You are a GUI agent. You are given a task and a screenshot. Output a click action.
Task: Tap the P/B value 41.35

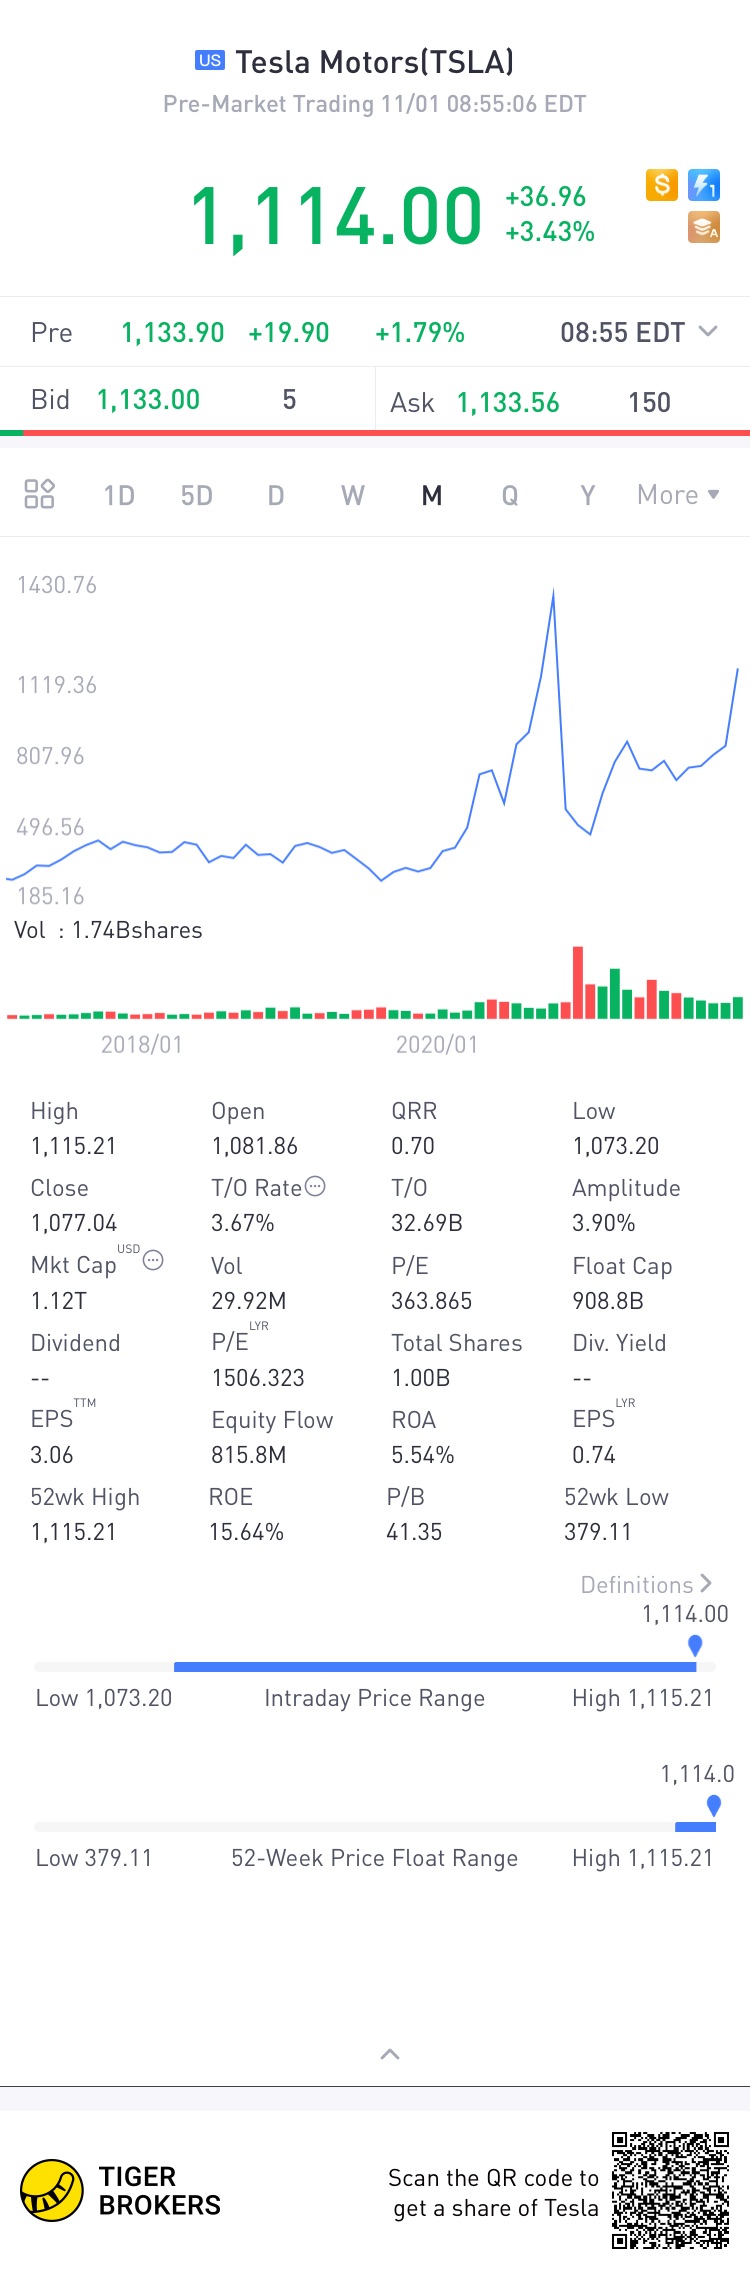coord(414,1531)
